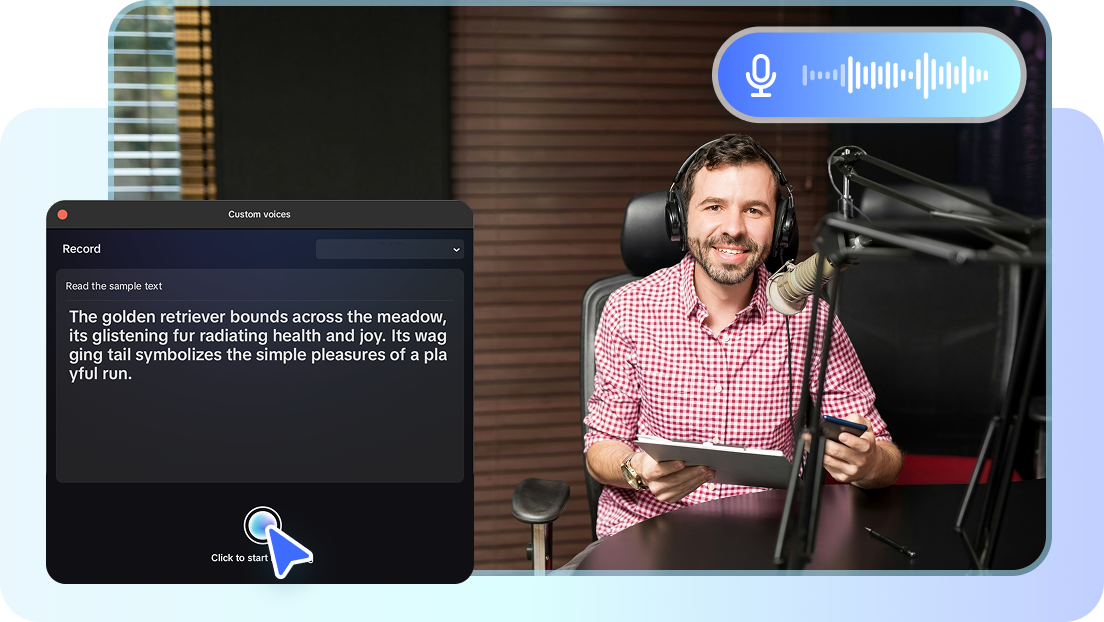Click the red dot on the Custom voices window
This screenshot has width=1104, height=622.
pos(62,213)
